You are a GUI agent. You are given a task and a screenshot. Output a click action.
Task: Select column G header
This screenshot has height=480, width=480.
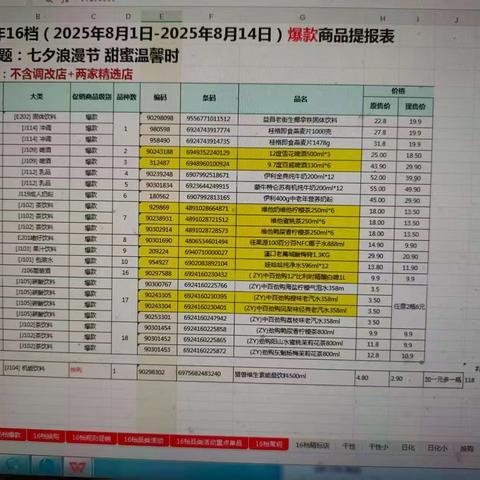(x=302, y=17)
